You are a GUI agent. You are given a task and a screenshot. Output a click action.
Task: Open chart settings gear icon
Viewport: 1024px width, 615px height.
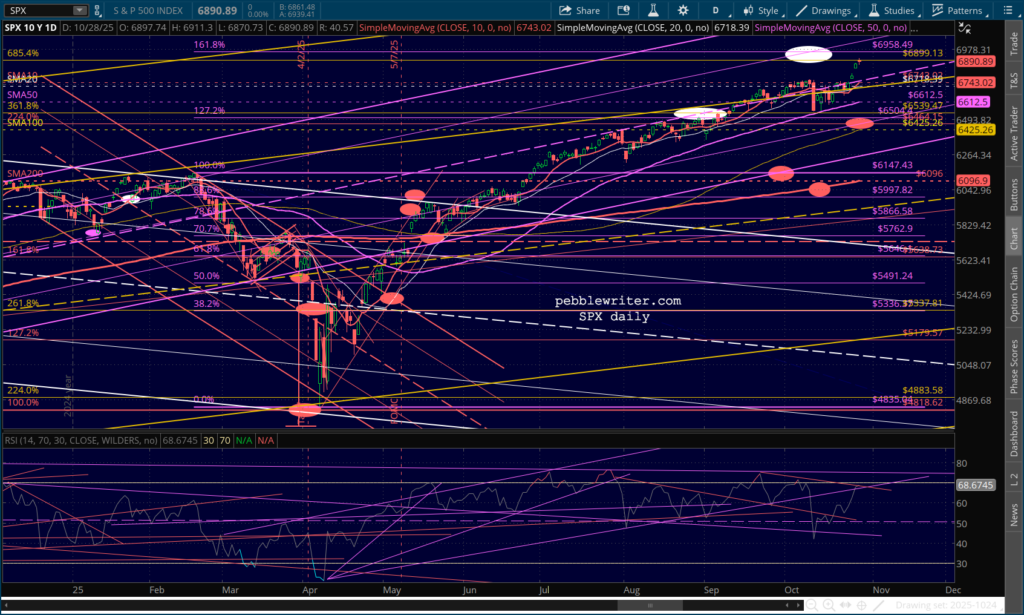[682, 10]
